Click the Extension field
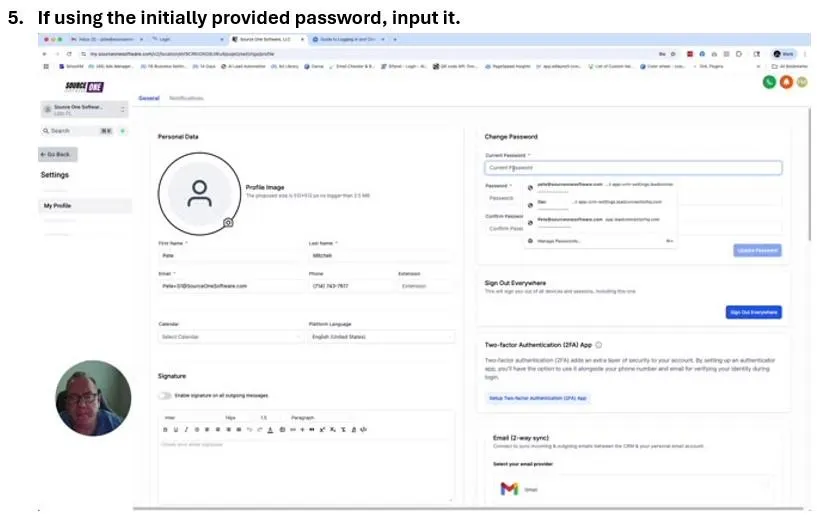The height and width of the screenshot is (515, 817). pos(426,286)
